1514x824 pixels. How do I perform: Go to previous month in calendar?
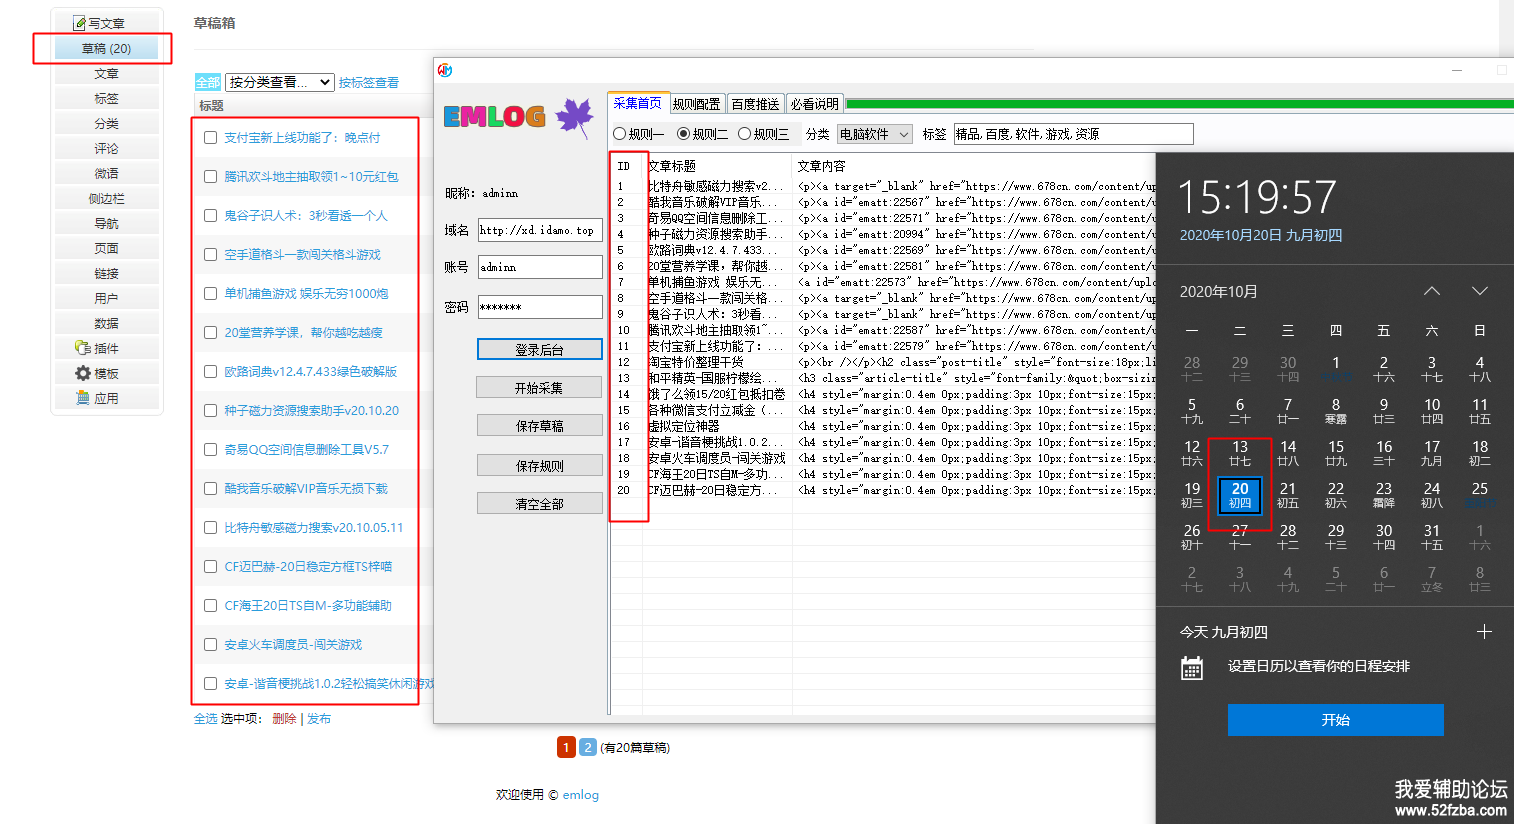tap(1432, 291)
